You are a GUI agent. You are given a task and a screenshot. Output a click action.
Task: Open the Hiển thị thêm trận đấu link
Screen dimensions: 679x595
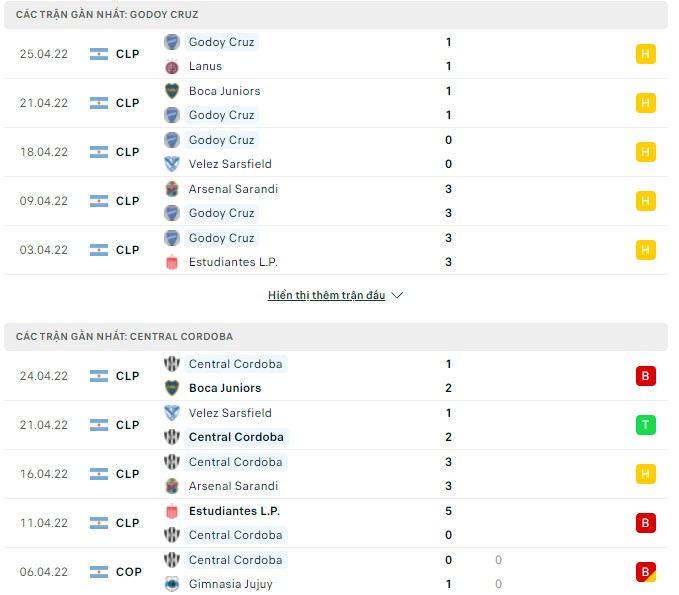[x=326, y=296]
